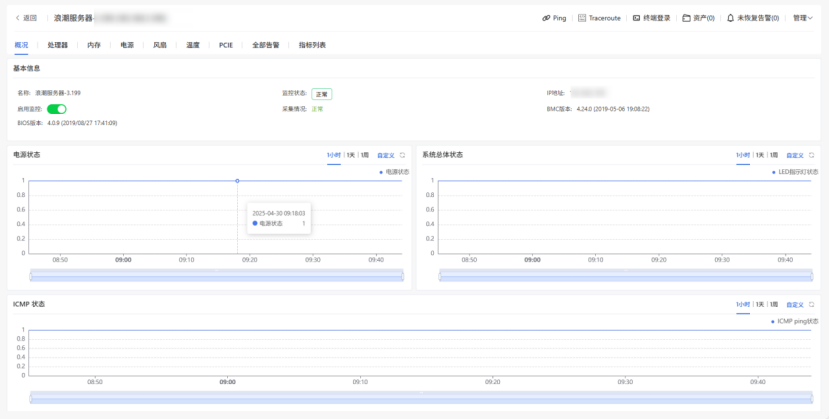Viewport: 830px width, 419px height.
Task: Toggle ICMP ping状态 legend series
Action: tap(795, 321)
